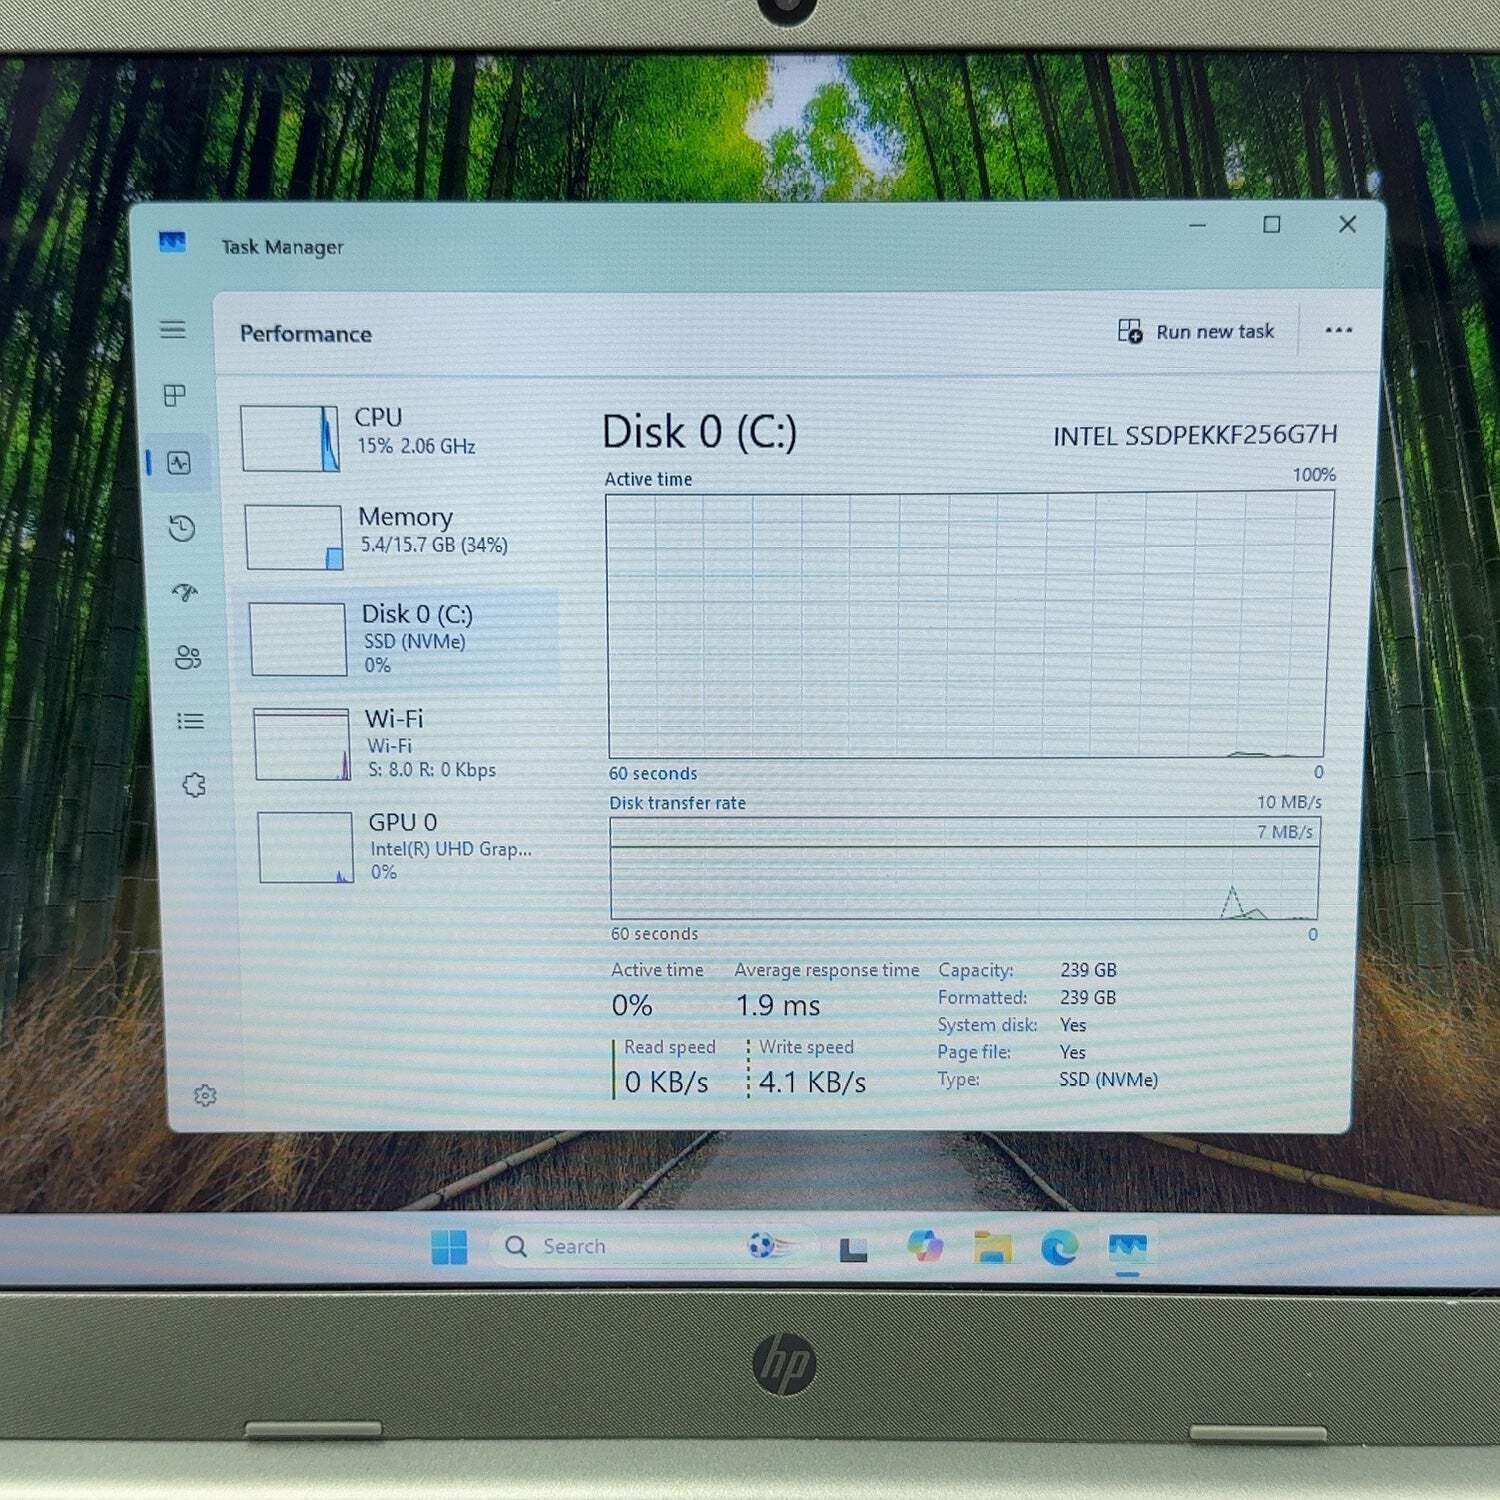Viewport: 1500px width, 1500px height.
Task: Open the Services page puzzle icon
Action: (x=194, y=785)
